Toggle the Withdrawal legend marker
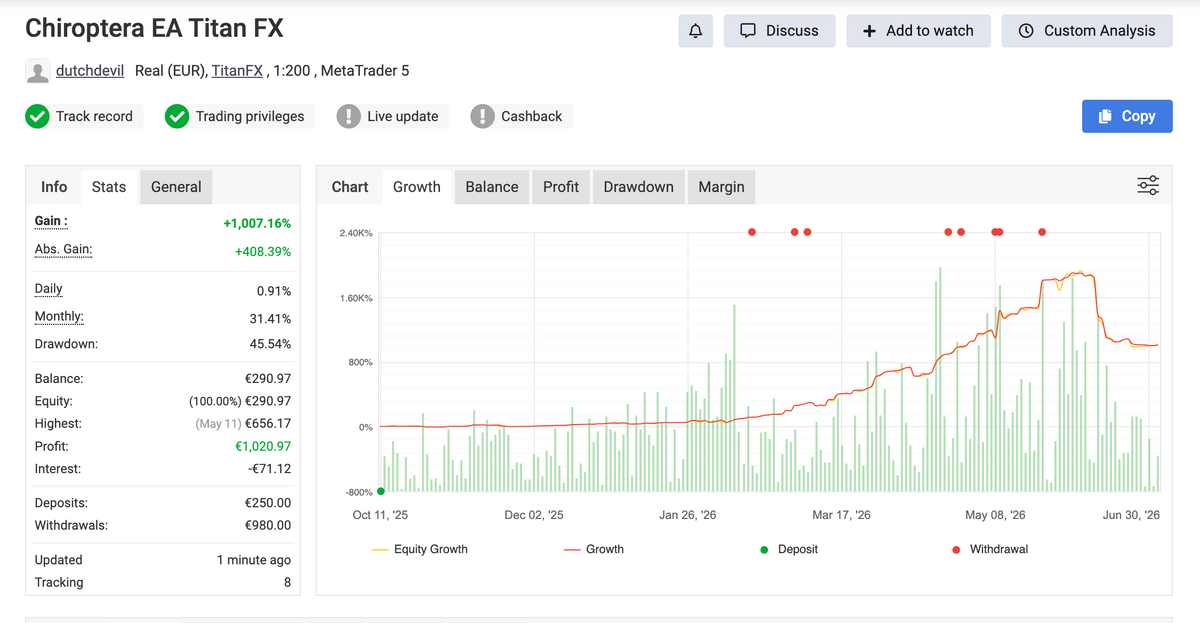Image resolution: width=1200 pixels, height=623 pixels. click(x=990, y=549)
